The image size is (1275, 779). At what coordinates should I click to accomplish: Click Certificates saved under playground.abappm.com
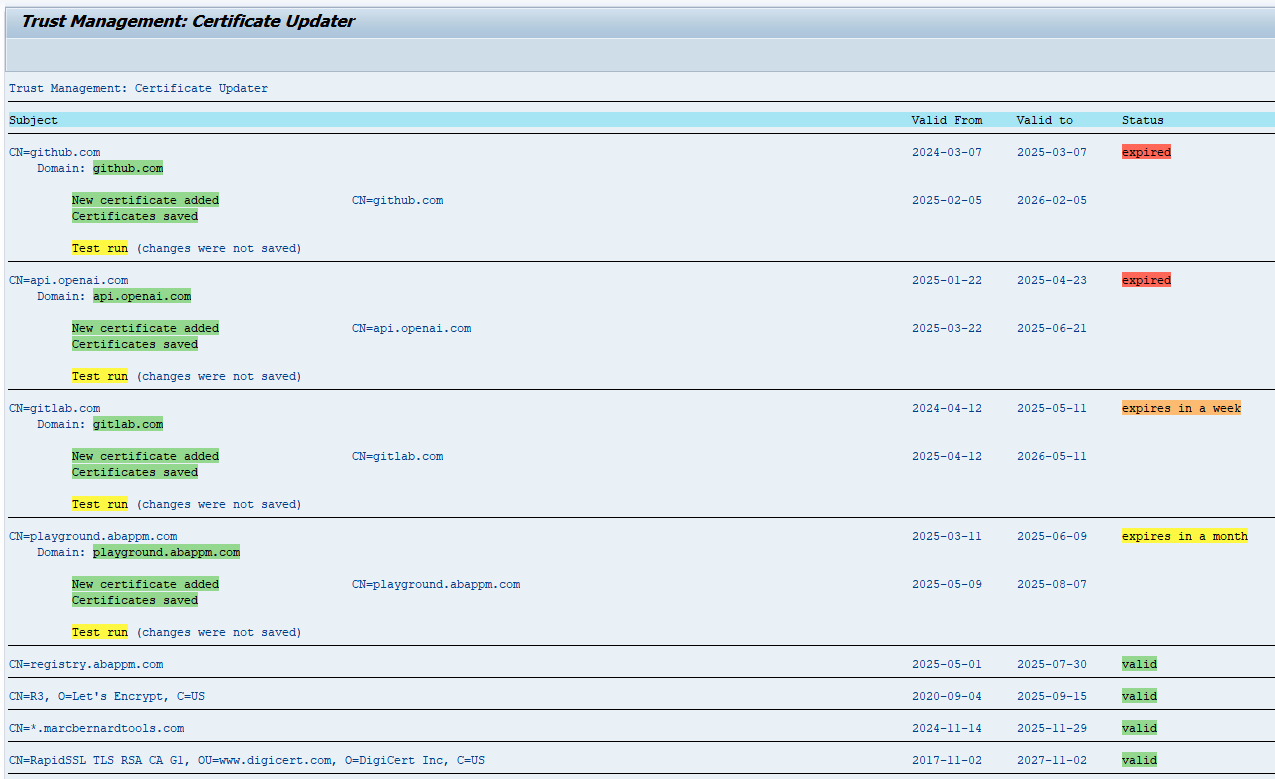tap(135, 600)
